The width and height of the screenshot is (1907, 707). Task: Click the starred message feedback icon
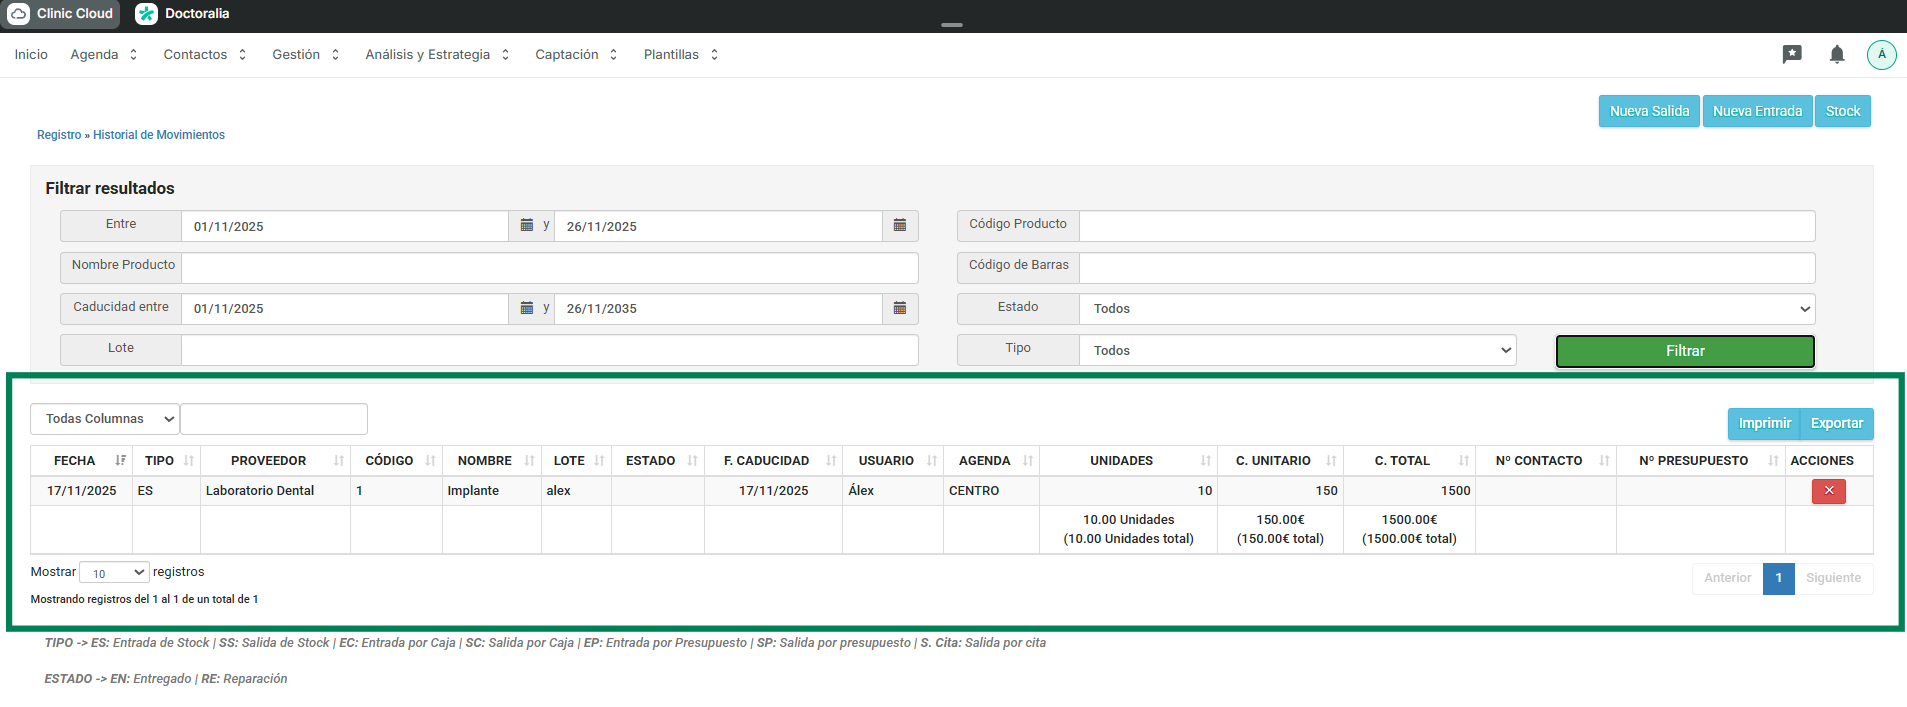pyautogui.click(x=1791, y=55)
